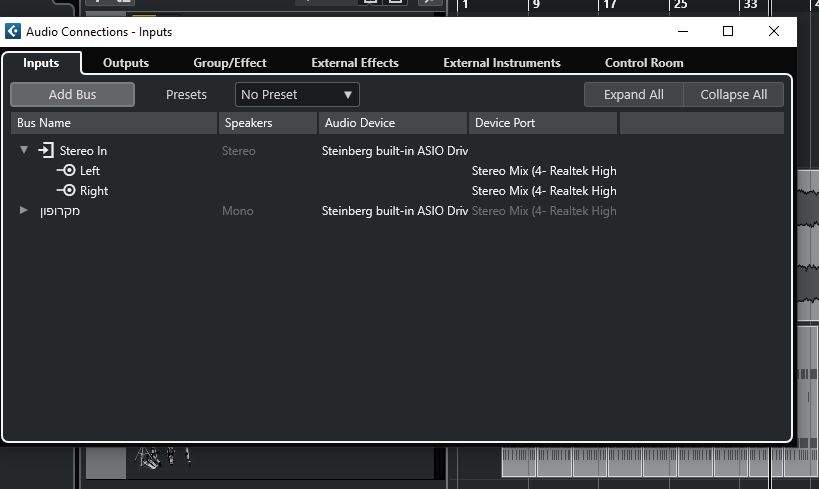
Task: Click the Add Bus button
Action: (x=73, y=95)
